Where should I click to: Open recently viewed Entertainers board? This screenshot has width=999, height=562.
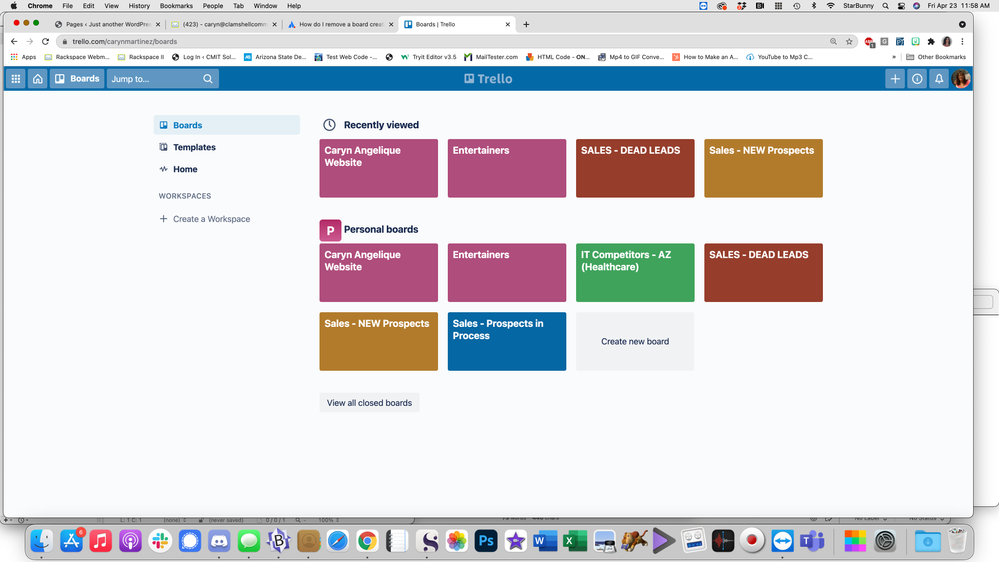[x=507, y=168]
